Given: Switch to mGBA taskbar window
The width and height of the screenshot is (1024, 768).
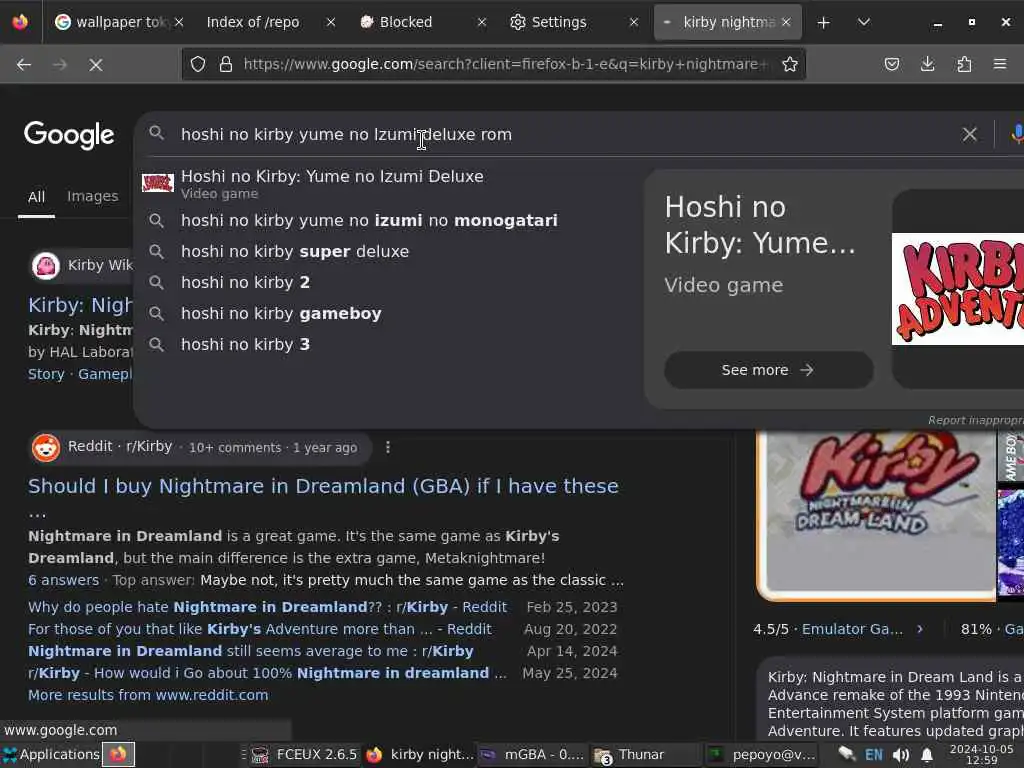Looking at the screenshot, I should click(532, 754).
